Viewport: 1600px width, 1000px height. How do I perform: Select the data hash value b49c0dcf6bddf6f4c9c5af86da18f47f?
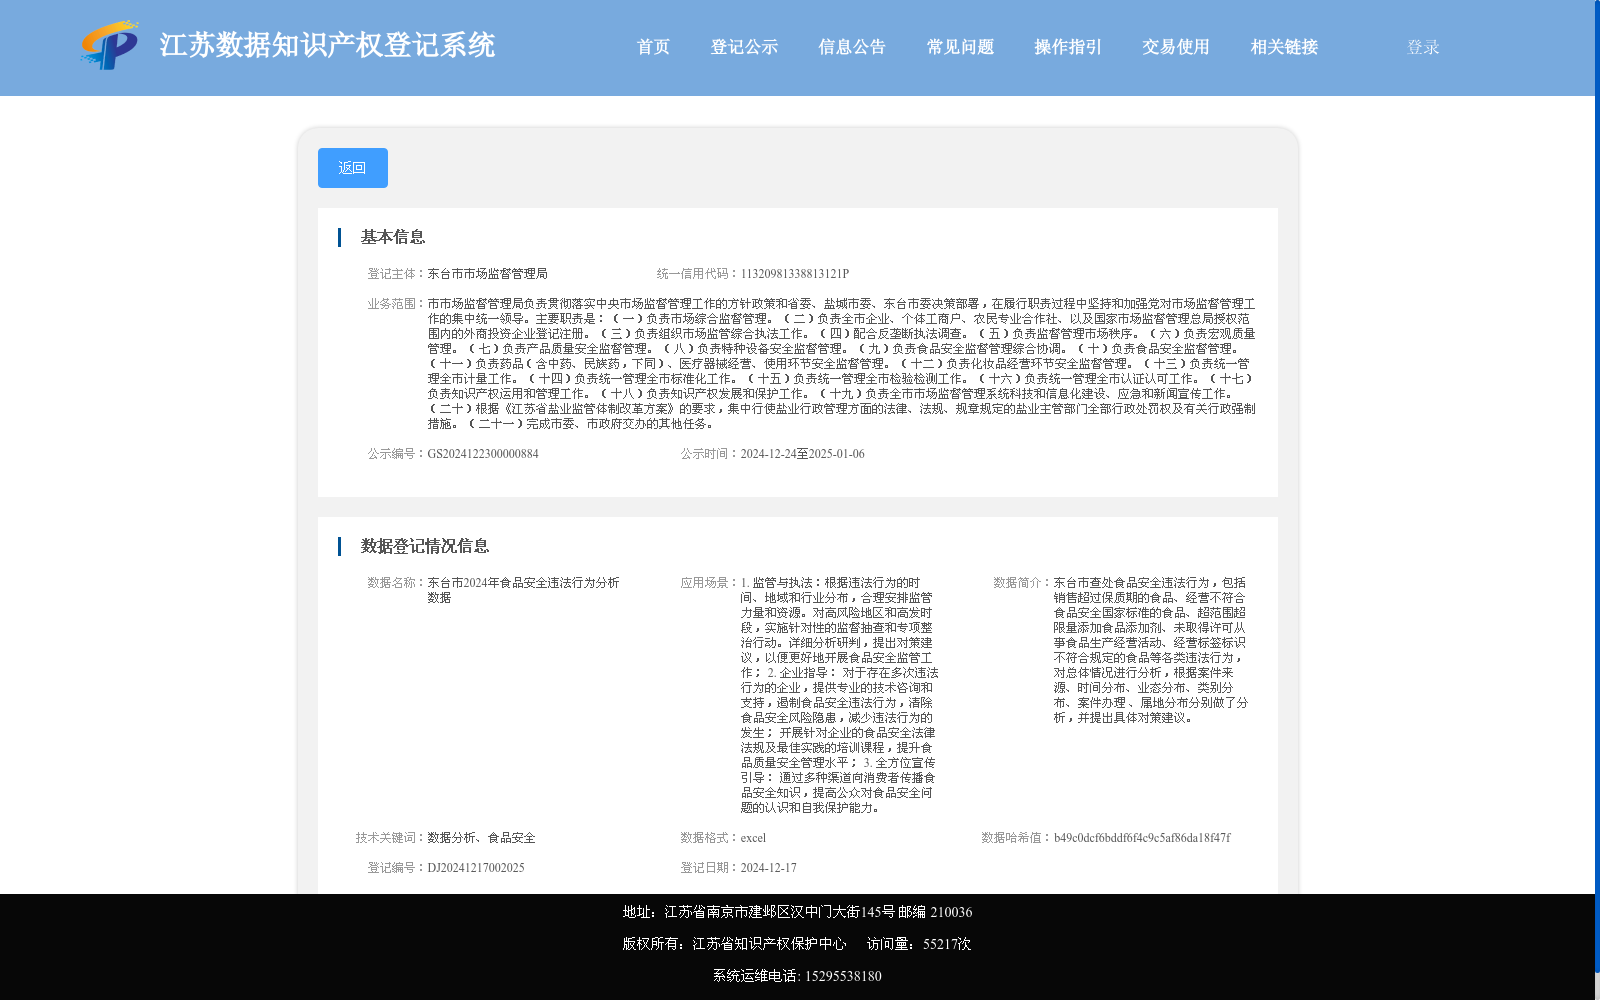click(x=1142, y=838)
